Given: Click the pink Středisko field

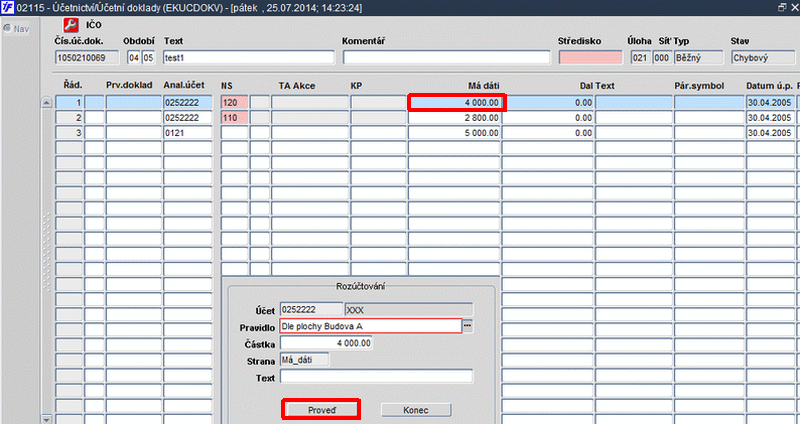Looking at the screenshot, I should pyautogui.click(x=590, y=58).
